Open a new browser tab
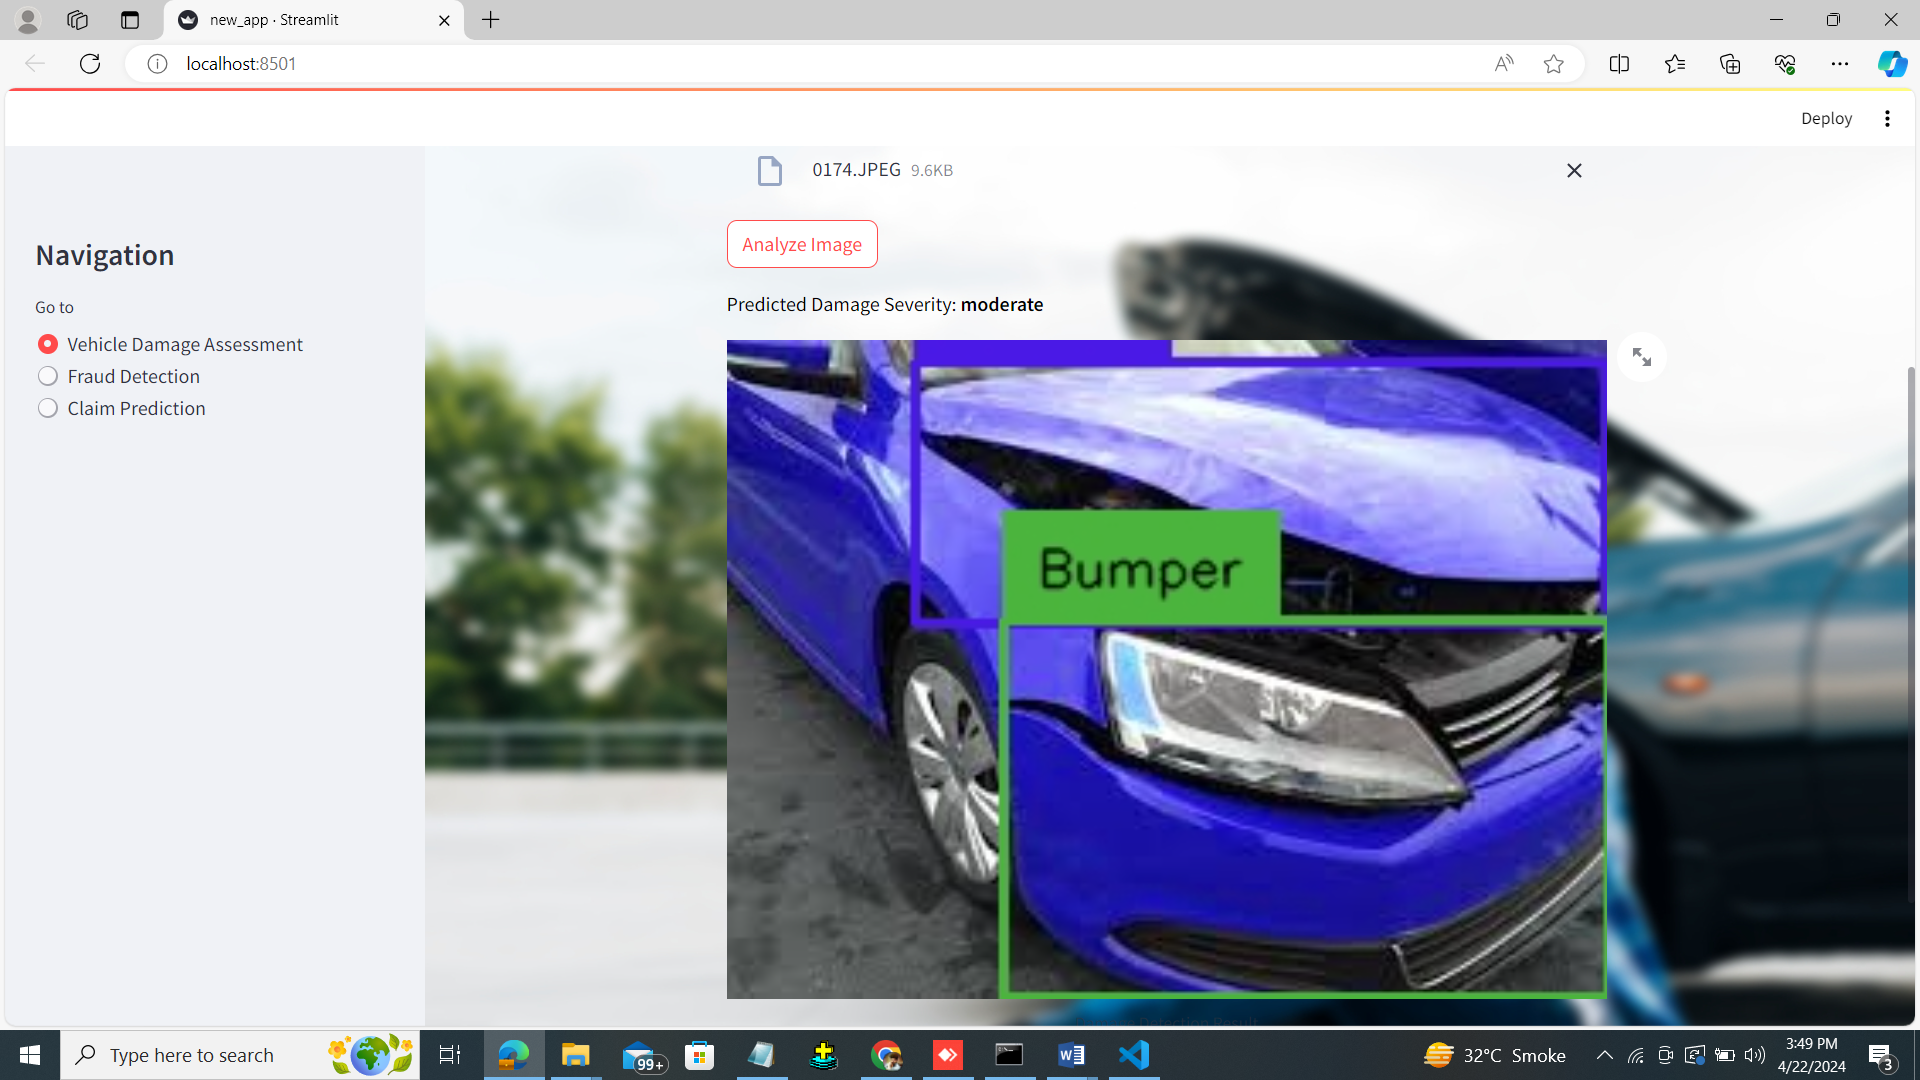This screenshot has height=1080, width=1920. tap(490, 20)
